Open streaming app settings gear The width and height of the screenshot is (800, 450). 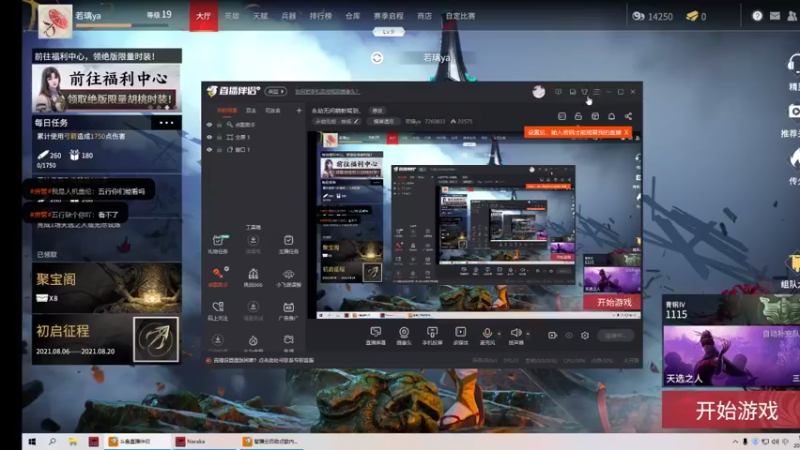[585, 335]
